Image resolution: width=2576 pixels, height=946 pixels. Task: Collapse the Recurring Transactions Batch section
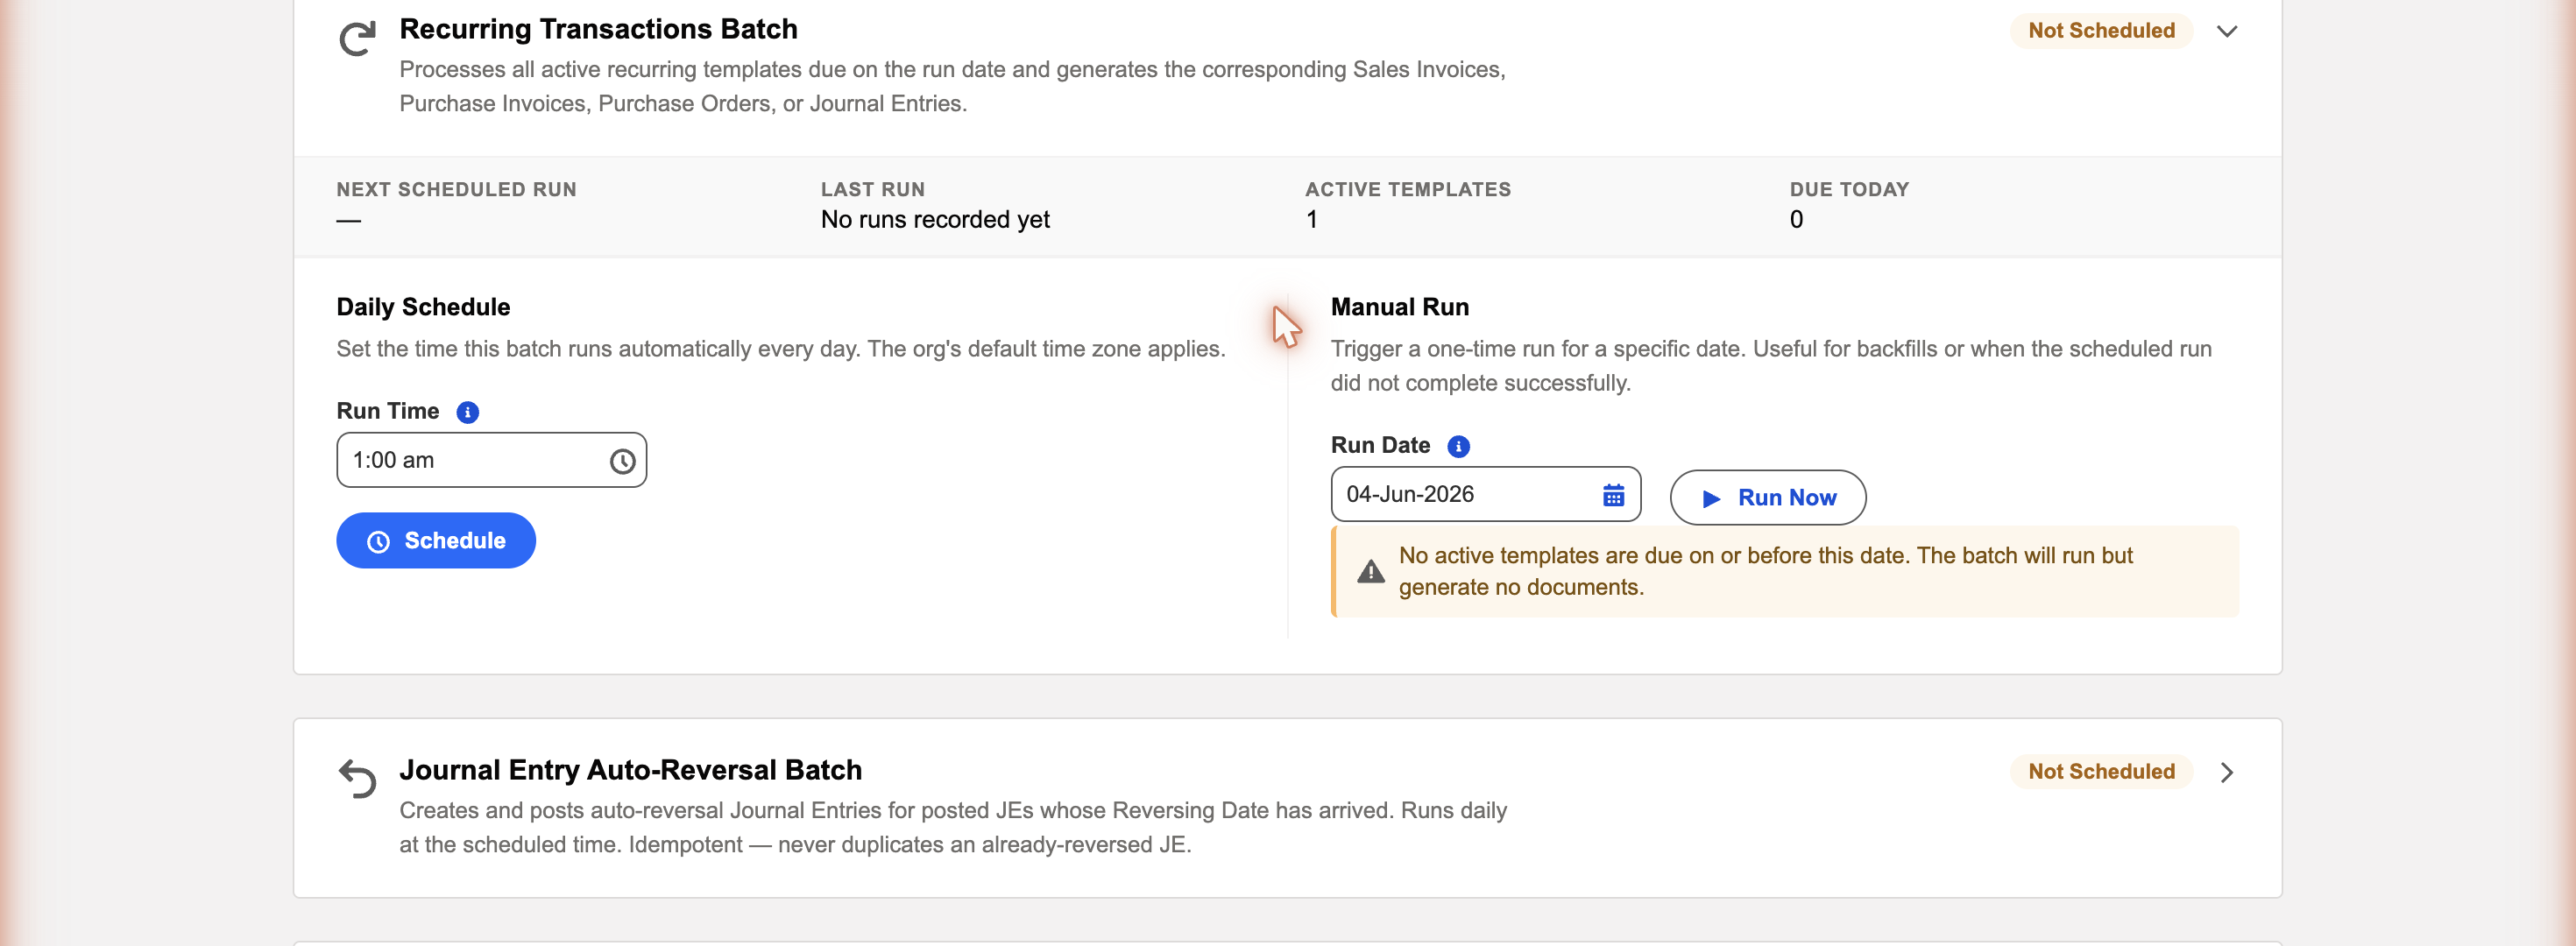pyautogui.click(x=2226, y=31)
